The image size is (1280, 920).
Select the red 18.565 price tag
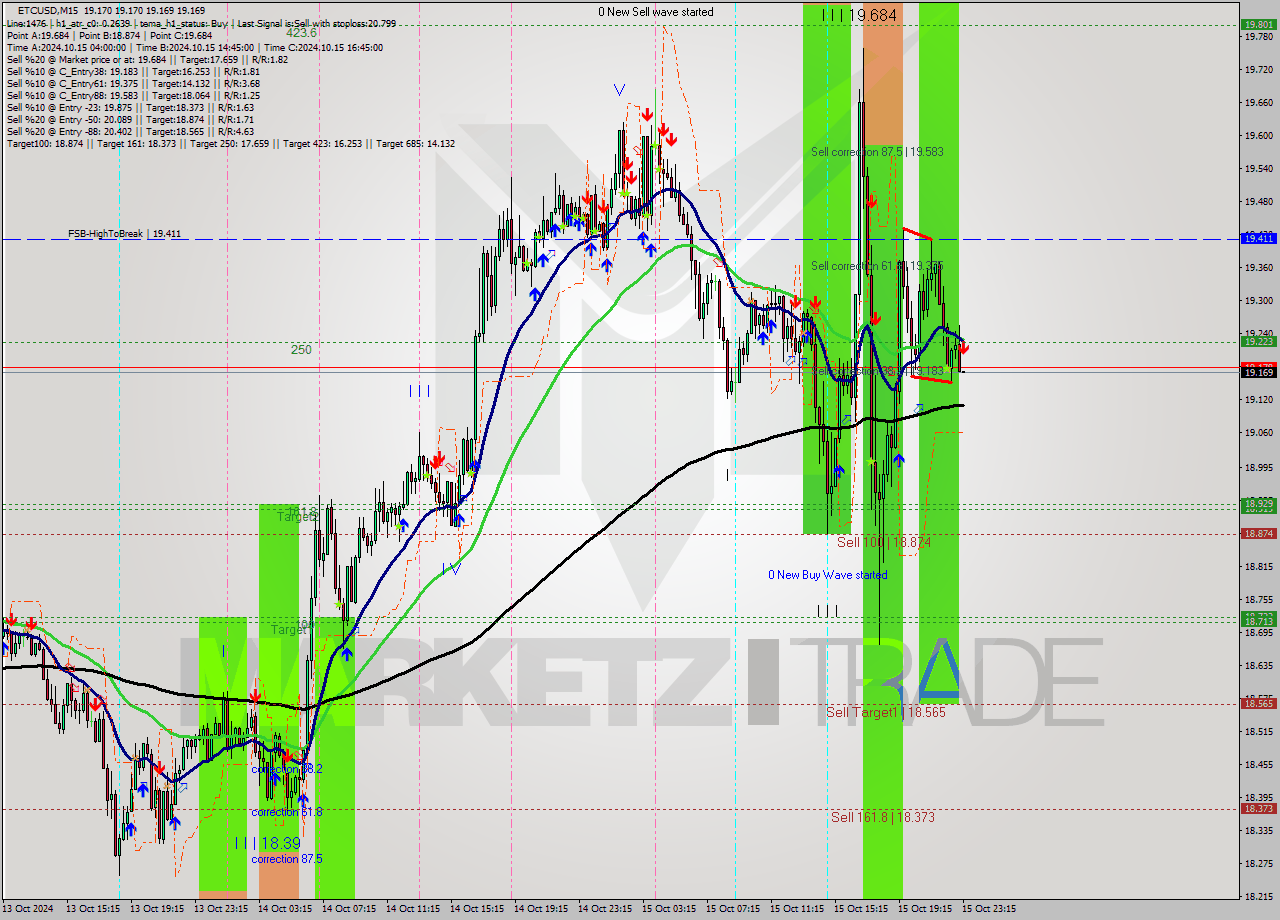[1257, 703]
